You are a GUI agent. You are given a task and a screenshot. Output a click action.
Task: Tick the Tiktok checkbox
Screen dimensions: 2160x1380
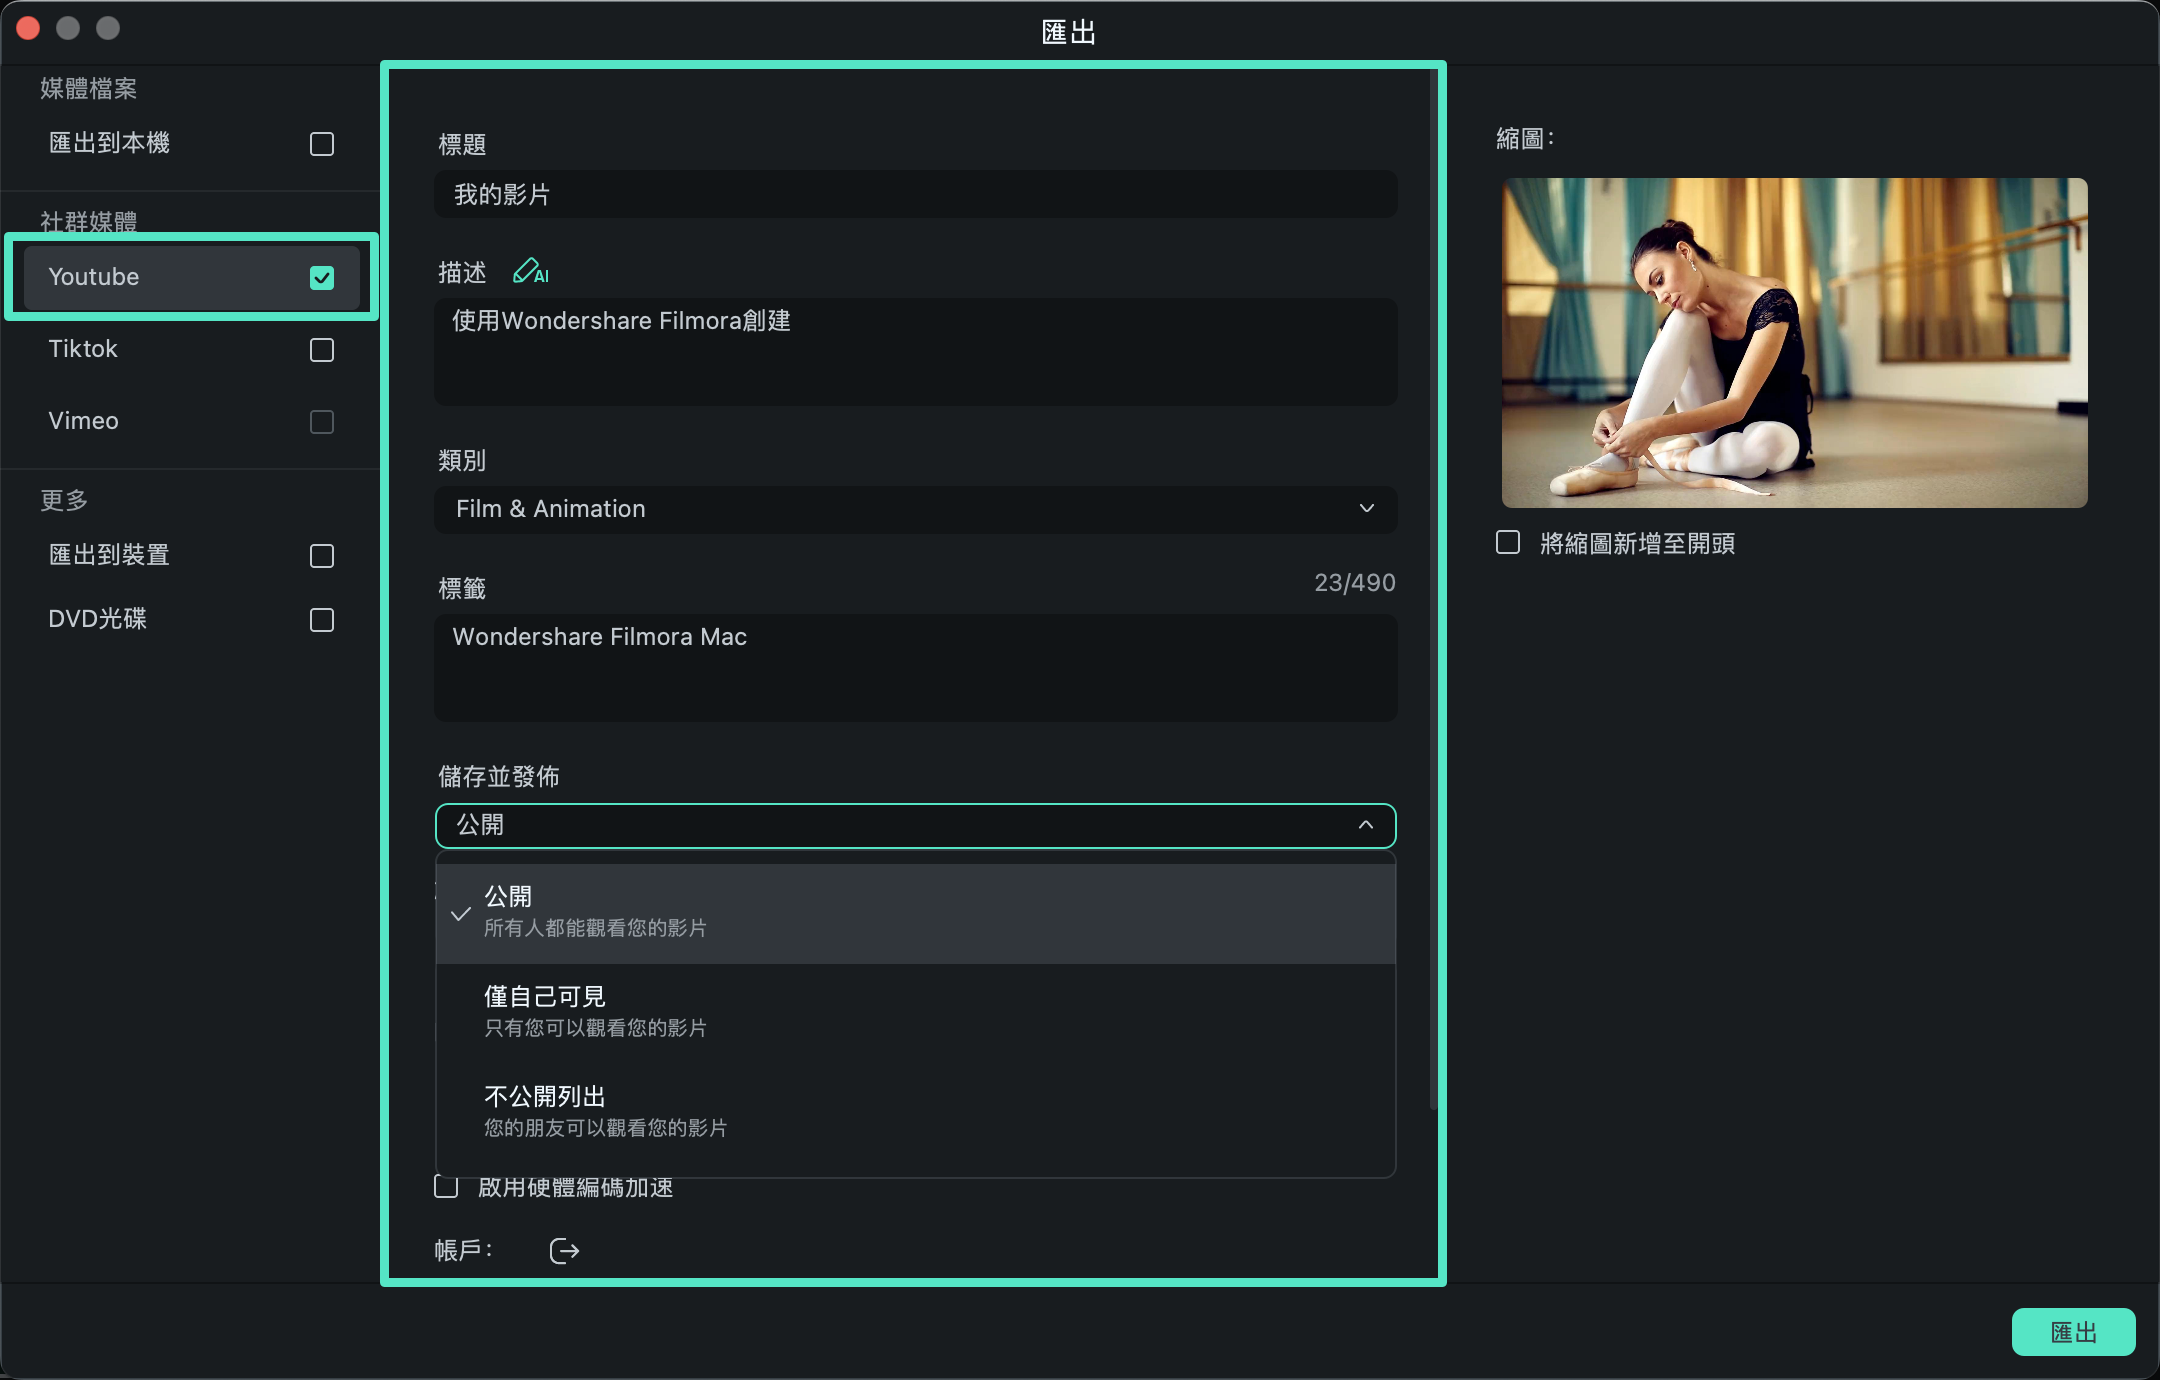point(322,350)
